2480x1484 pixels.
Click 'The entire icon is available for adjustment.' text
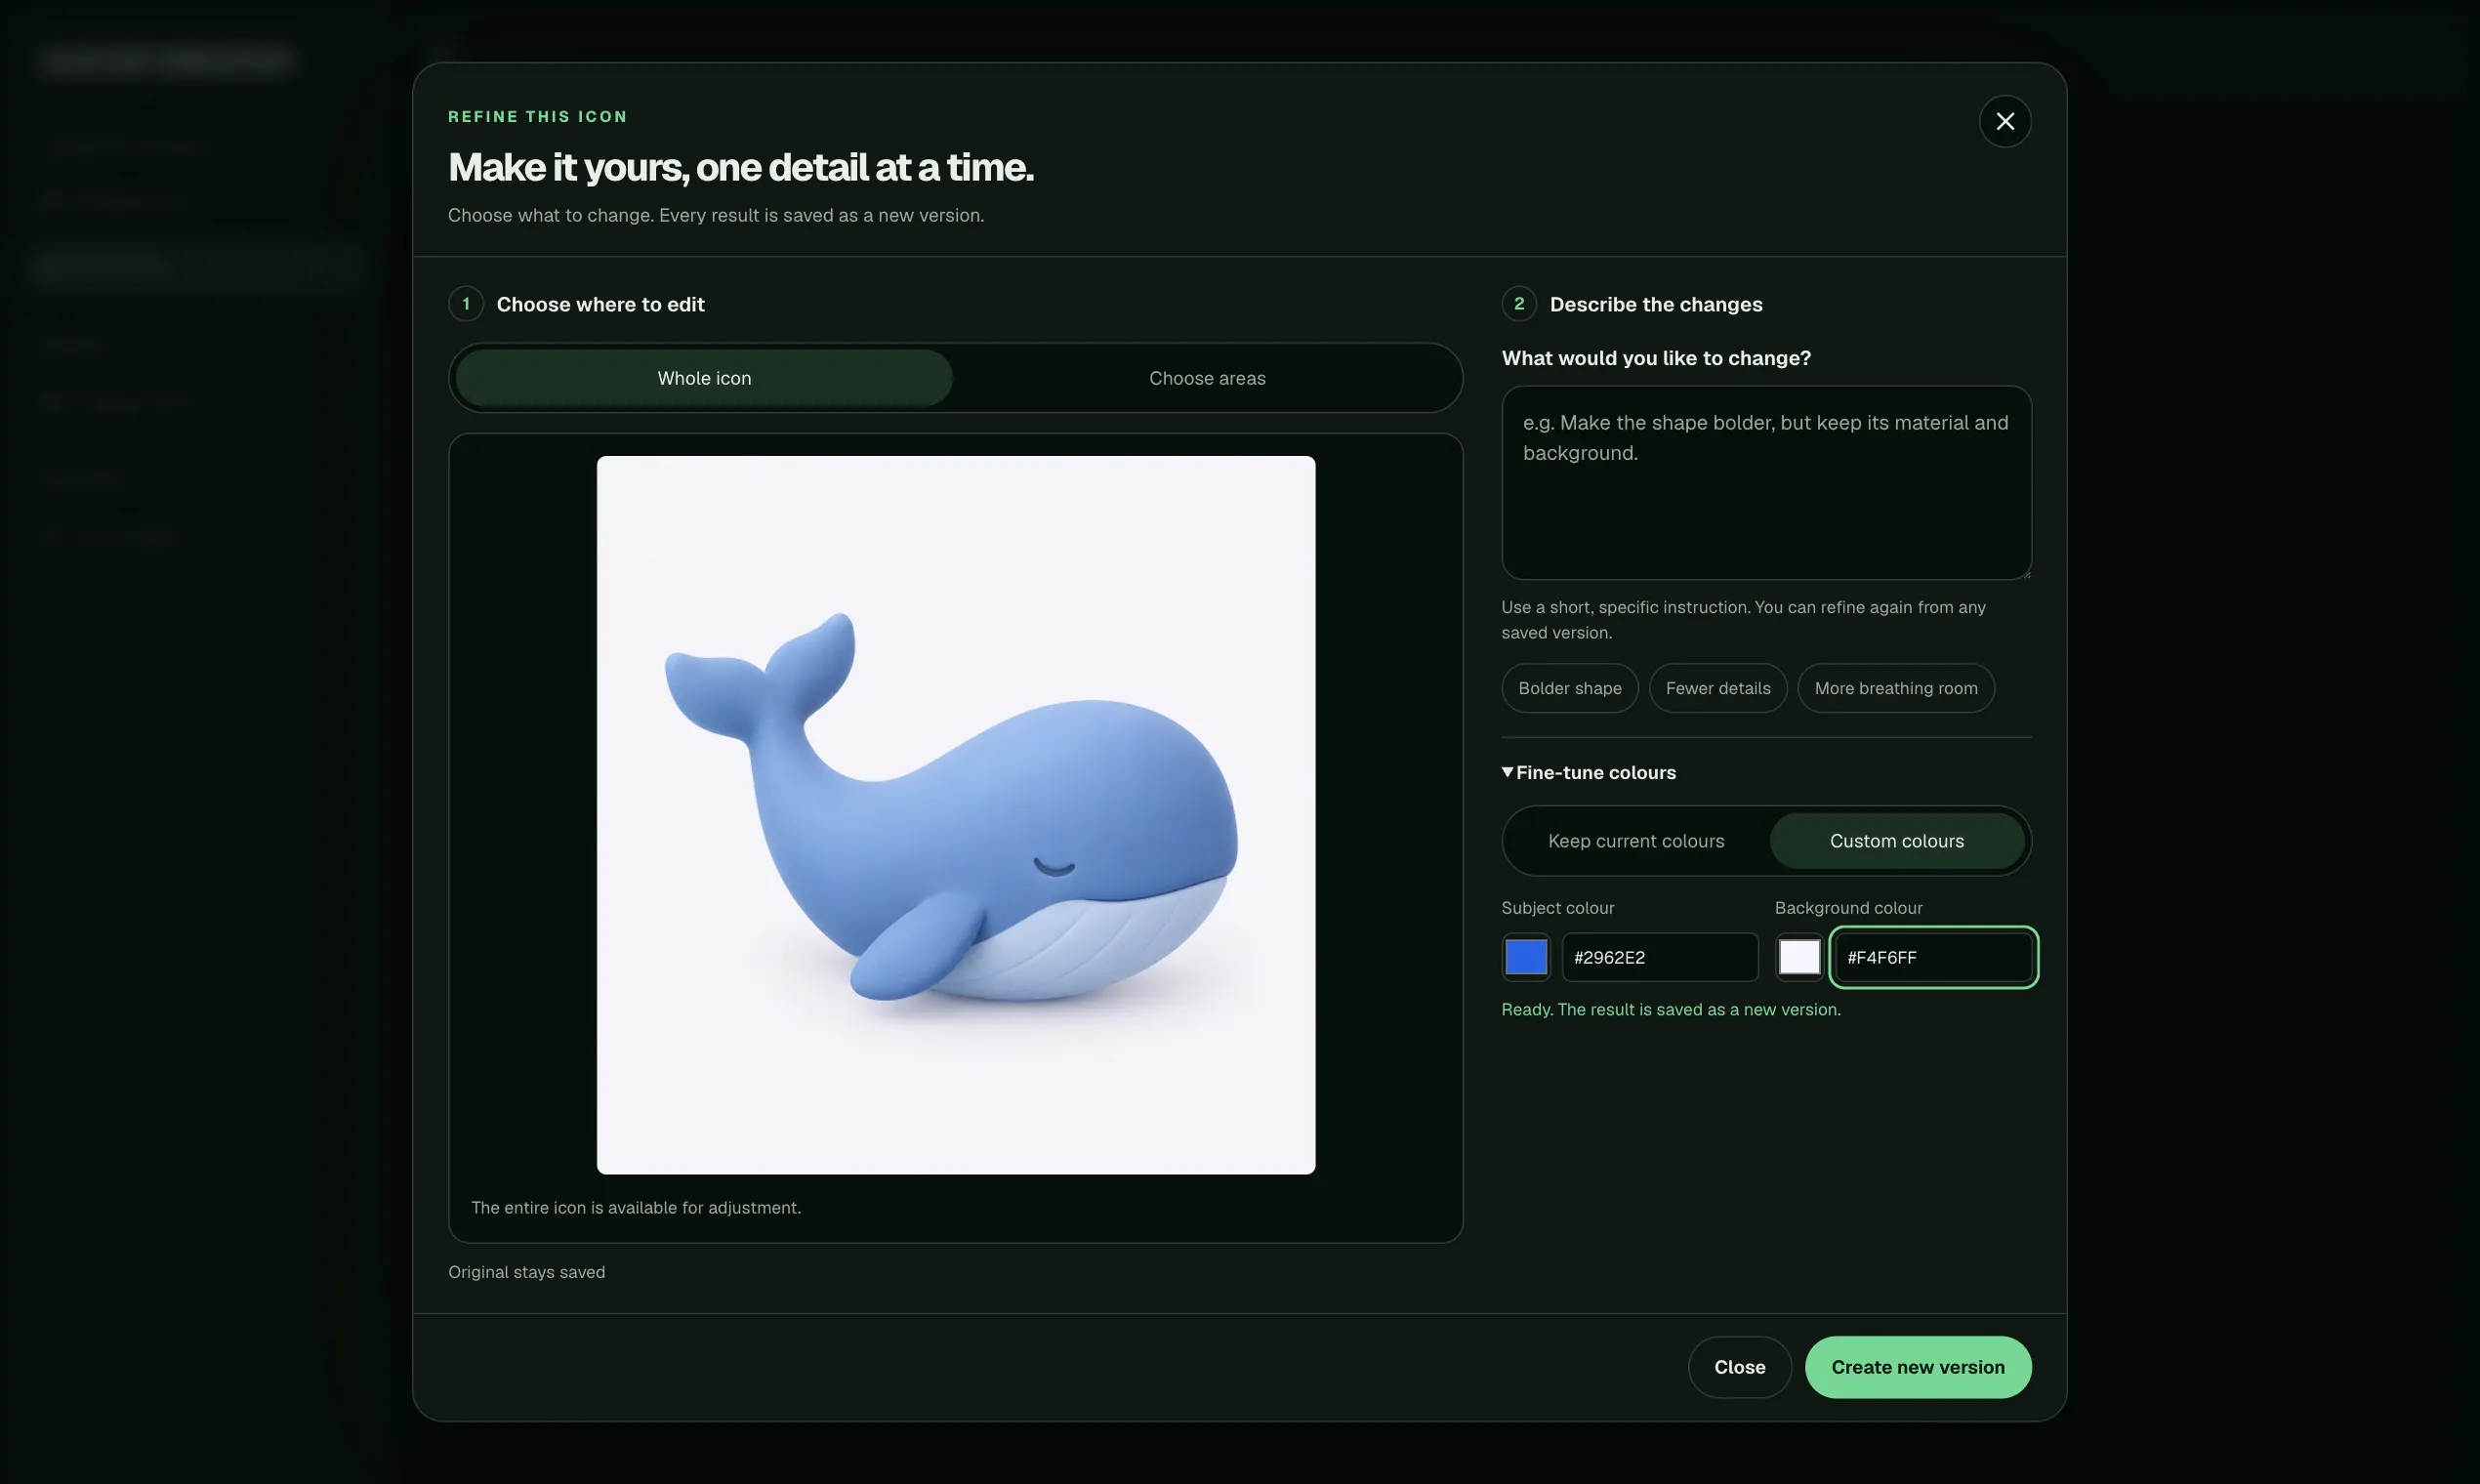636,1208
